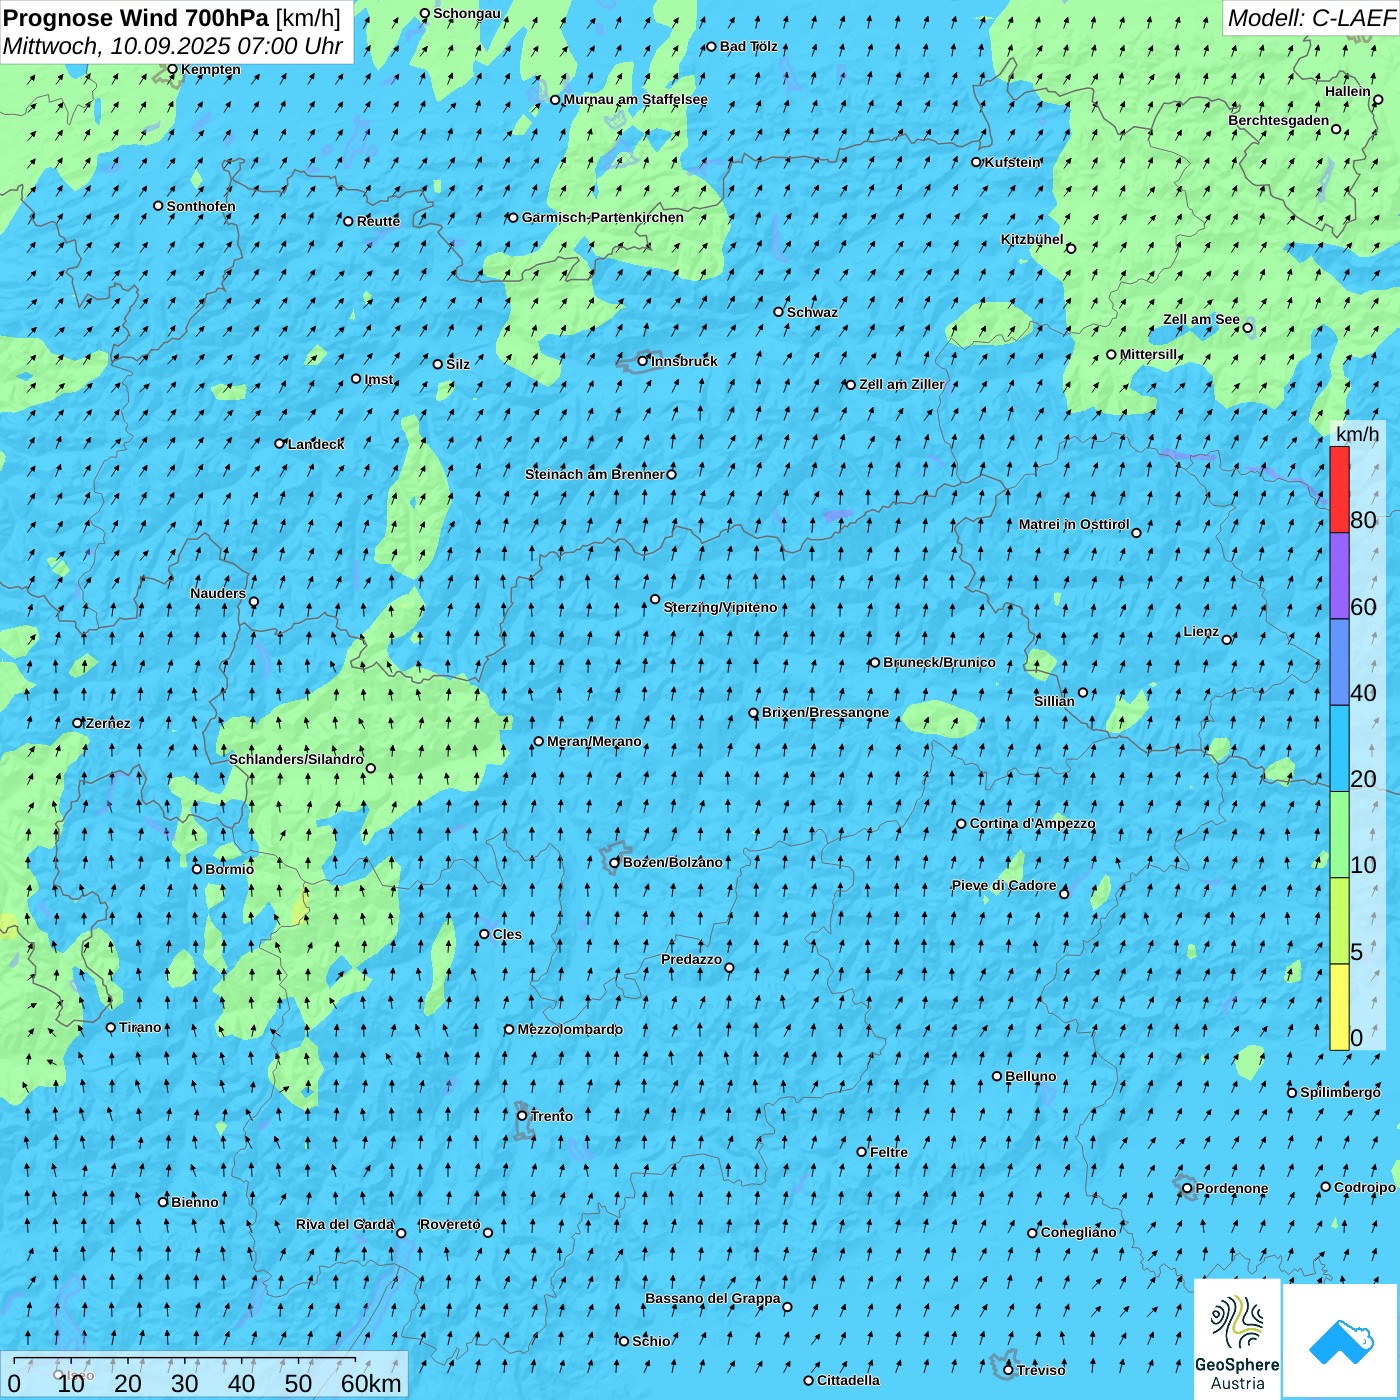
Task: Click the 'Conegliano' label
Action: point(1078,1232)
